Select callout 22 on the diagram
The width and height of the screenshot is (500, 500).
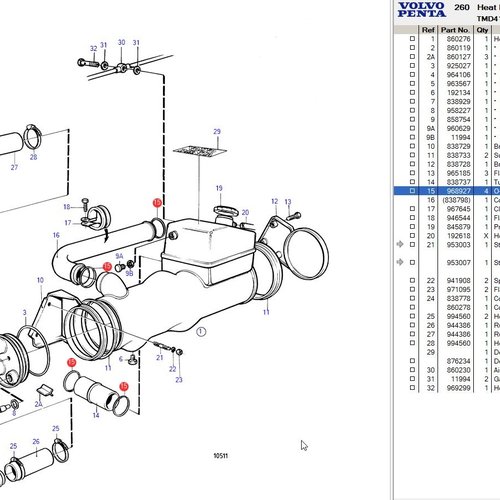coord(172,369)
